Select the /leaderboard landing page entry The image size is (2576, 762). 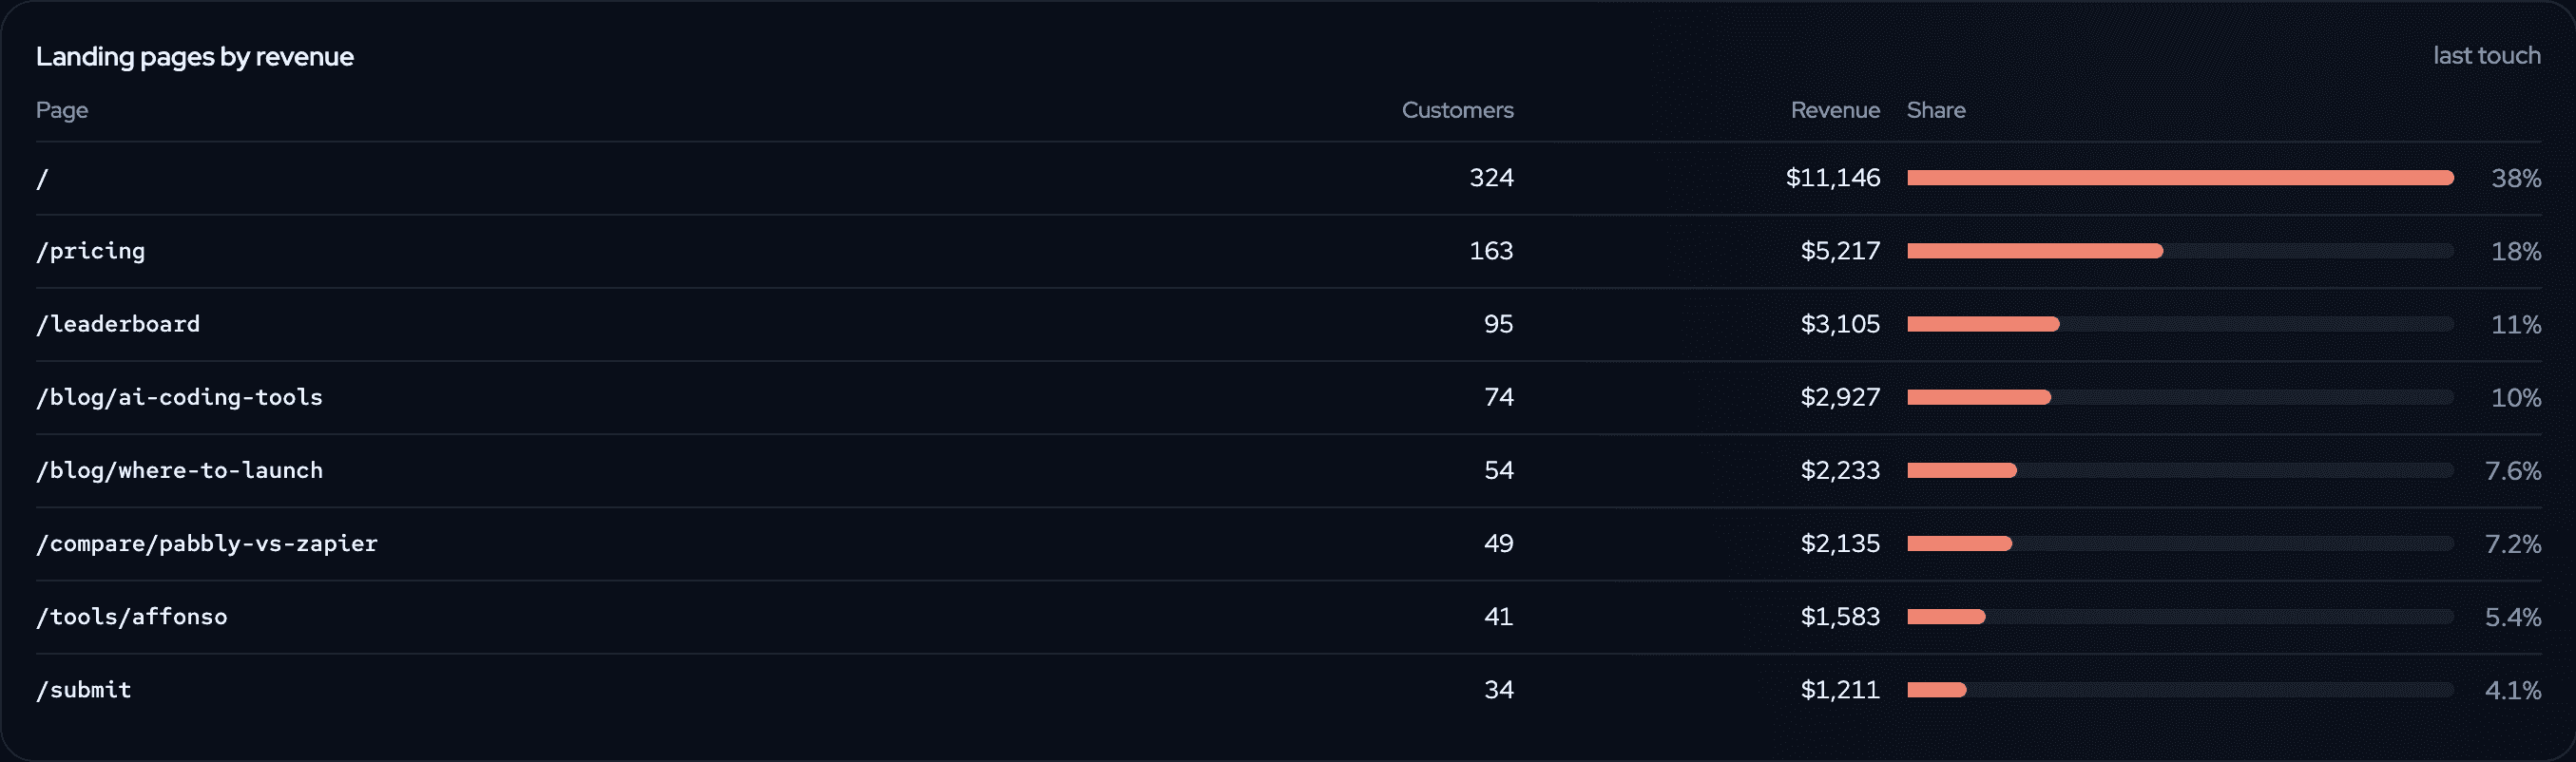[118, 324]
